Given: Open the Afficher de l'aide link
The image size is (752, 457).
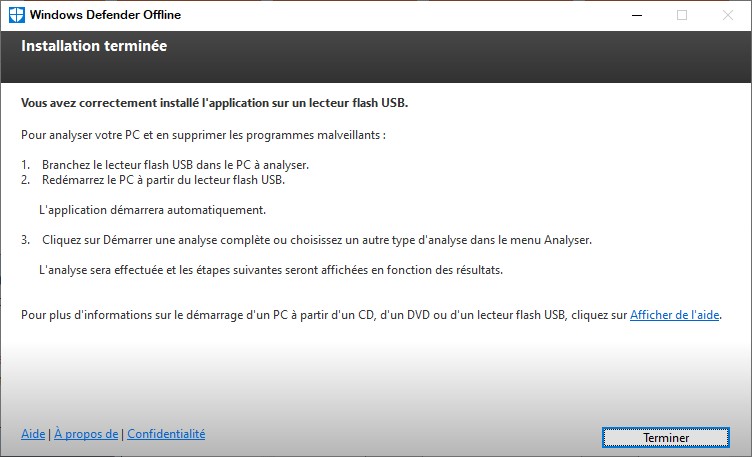Looking at the screenshot, I should tap(675, 315).
